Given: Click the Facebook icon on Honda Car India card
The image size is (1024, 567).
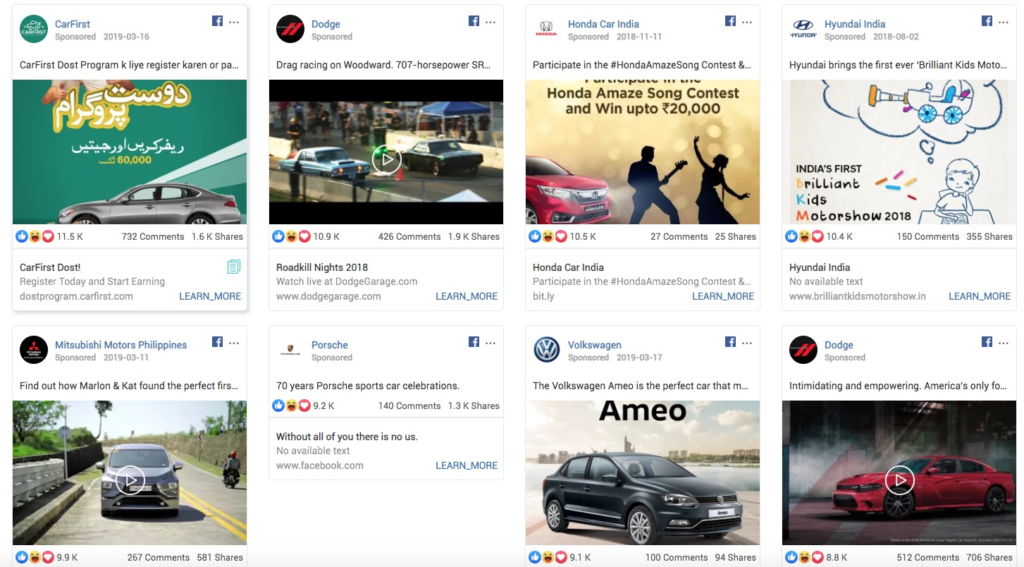Looking at the screenshot, I should click(731, 22).
